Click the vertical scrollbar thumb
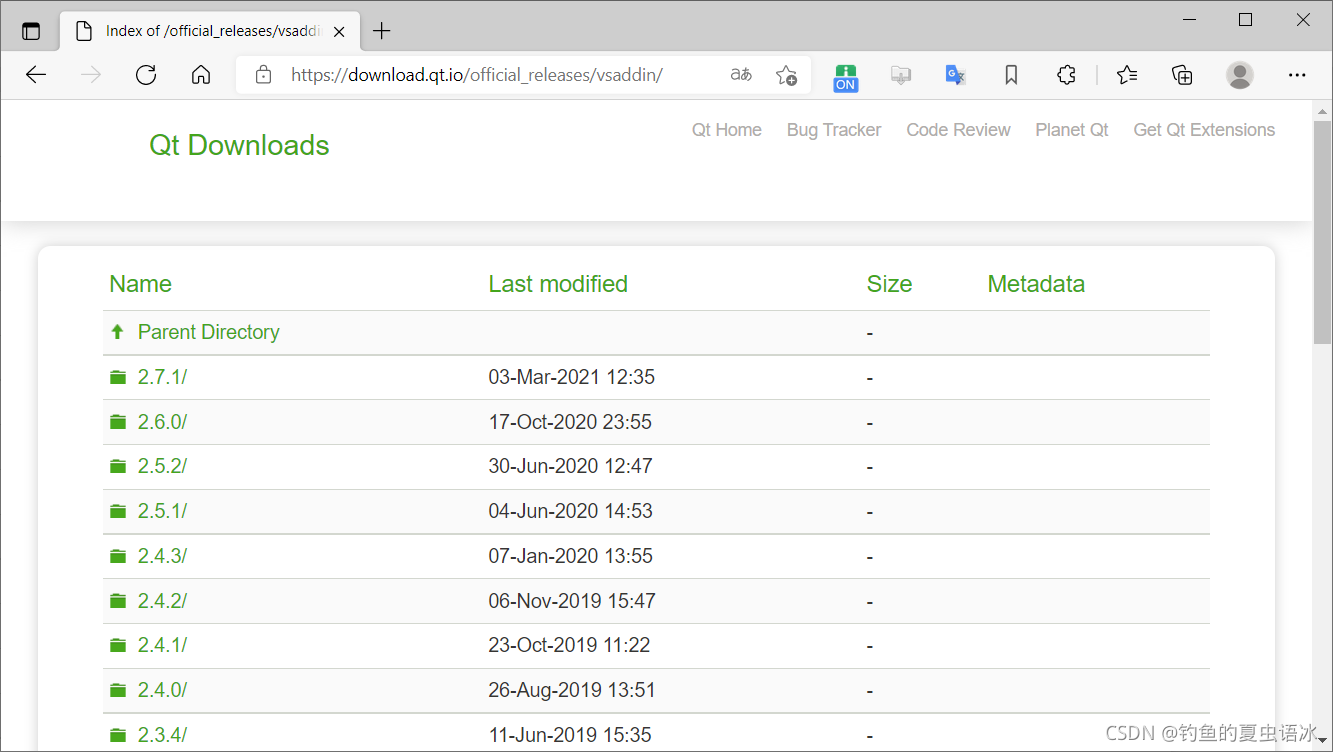 pos(1323,232)
